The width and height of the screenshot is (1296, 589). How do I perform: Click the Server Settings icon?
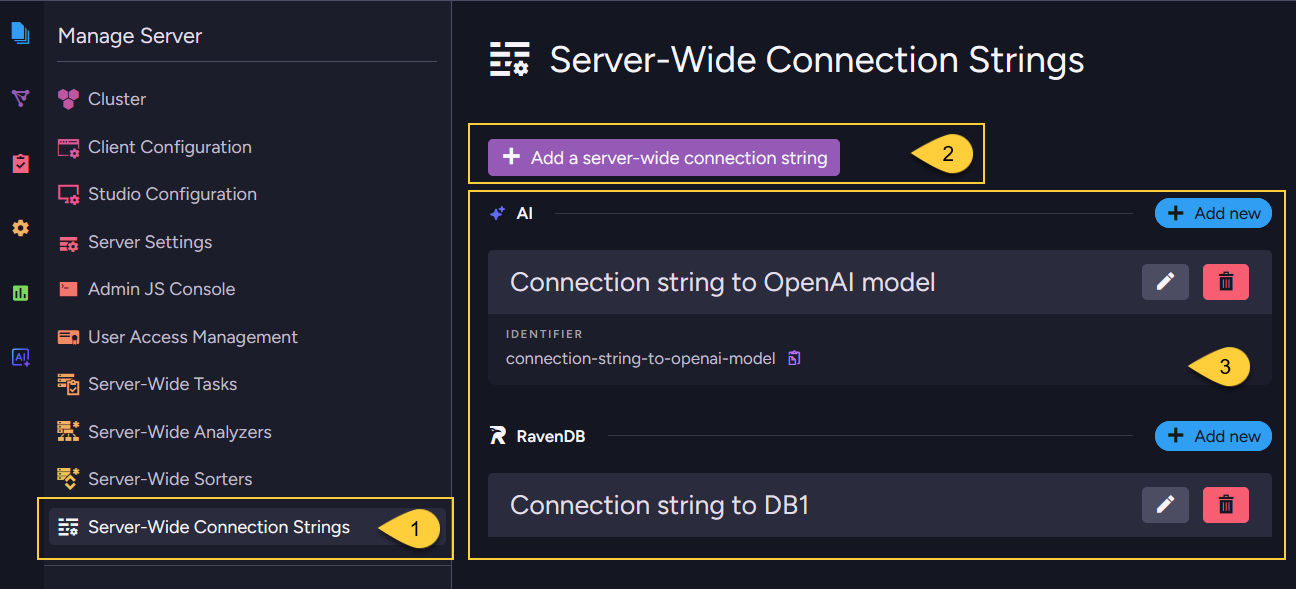point(68,243)
